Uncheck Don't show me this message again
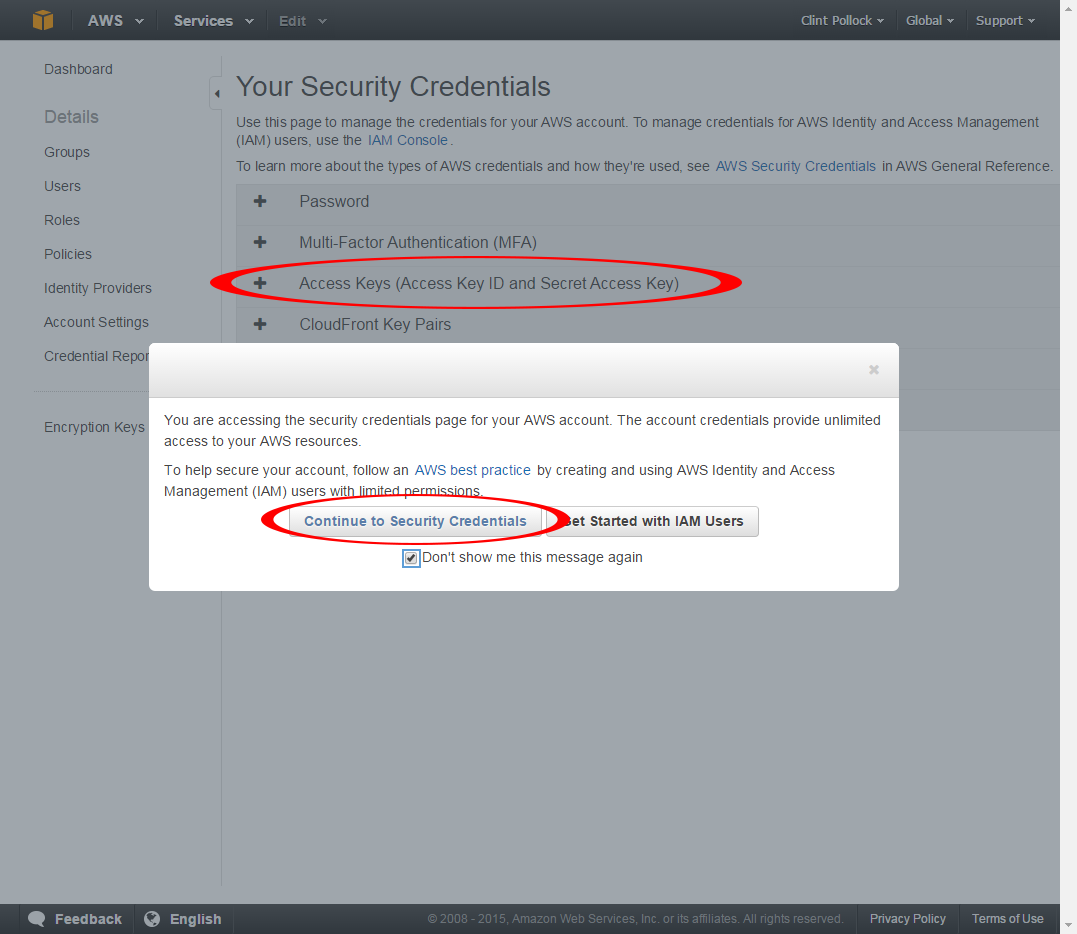This screenshot has height=934, width=1077. coord(411,558)
